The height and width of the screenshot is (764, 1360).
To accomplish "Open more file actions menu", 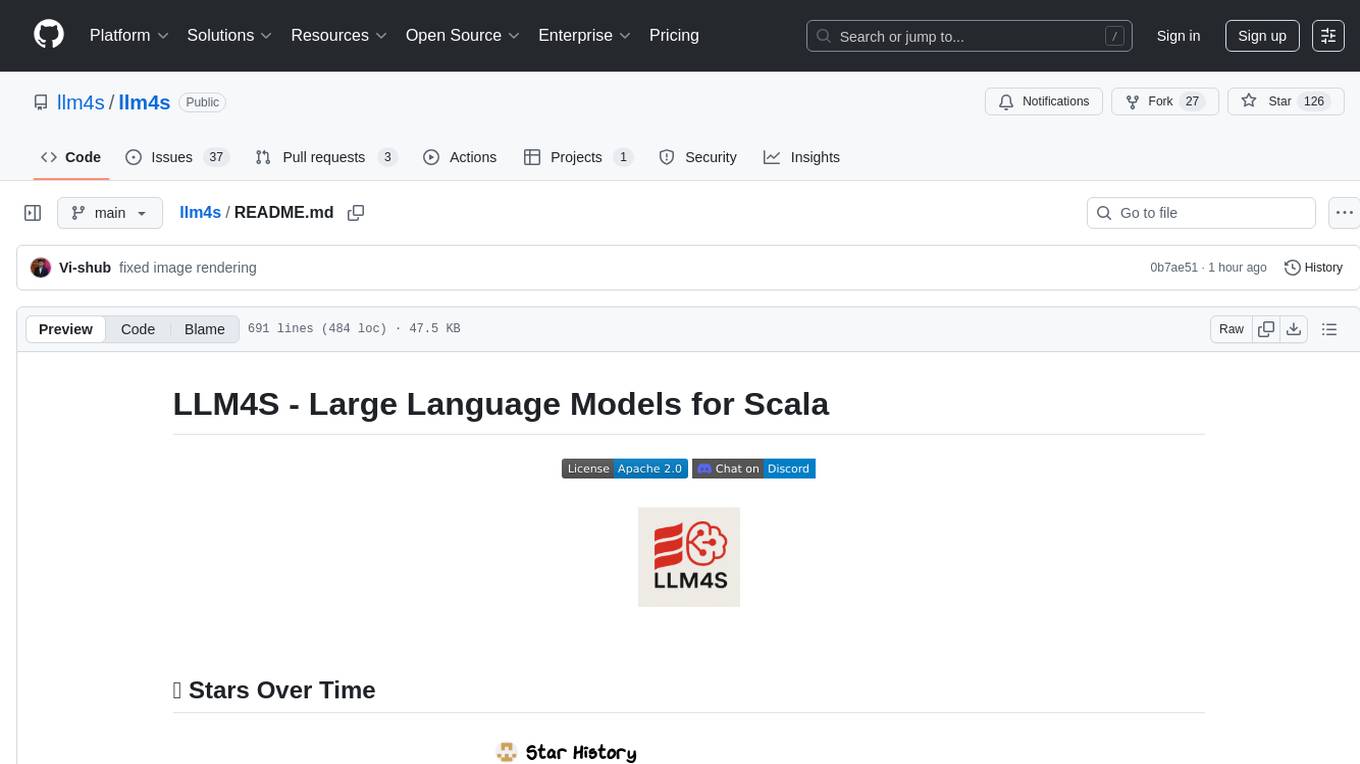I will point(1344,213).
